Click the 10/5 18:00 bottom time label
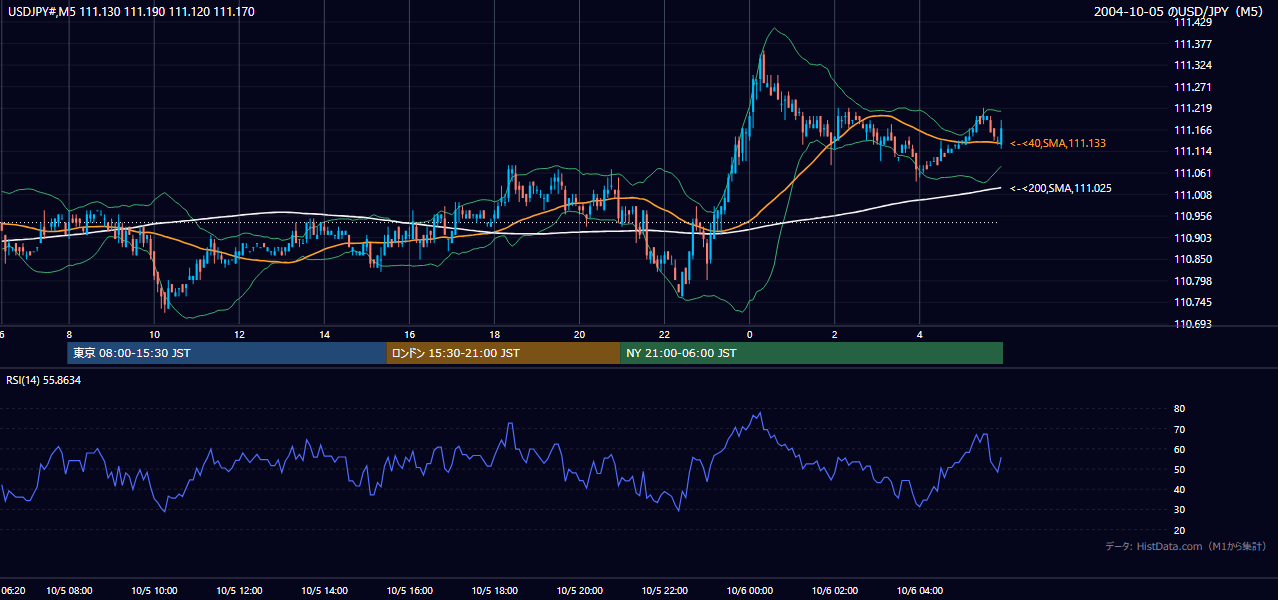 pyautogui.click(x=494, y=591)
